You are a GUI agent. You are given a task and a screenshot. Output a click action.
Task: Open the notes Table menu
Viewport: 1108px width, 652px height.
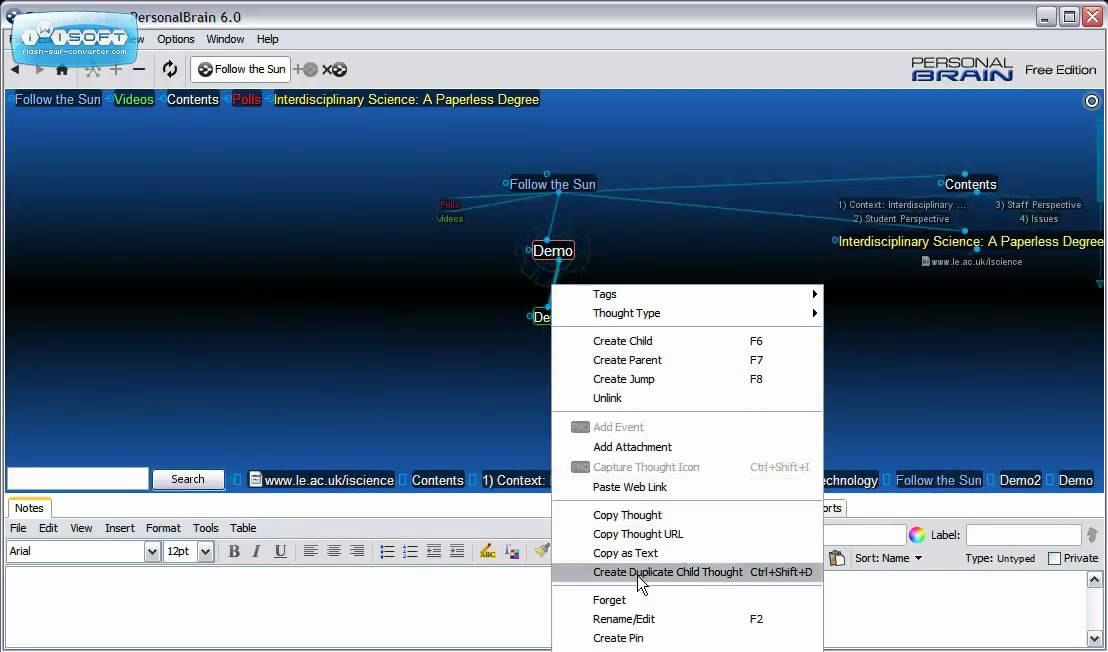[x=242, y=528]
